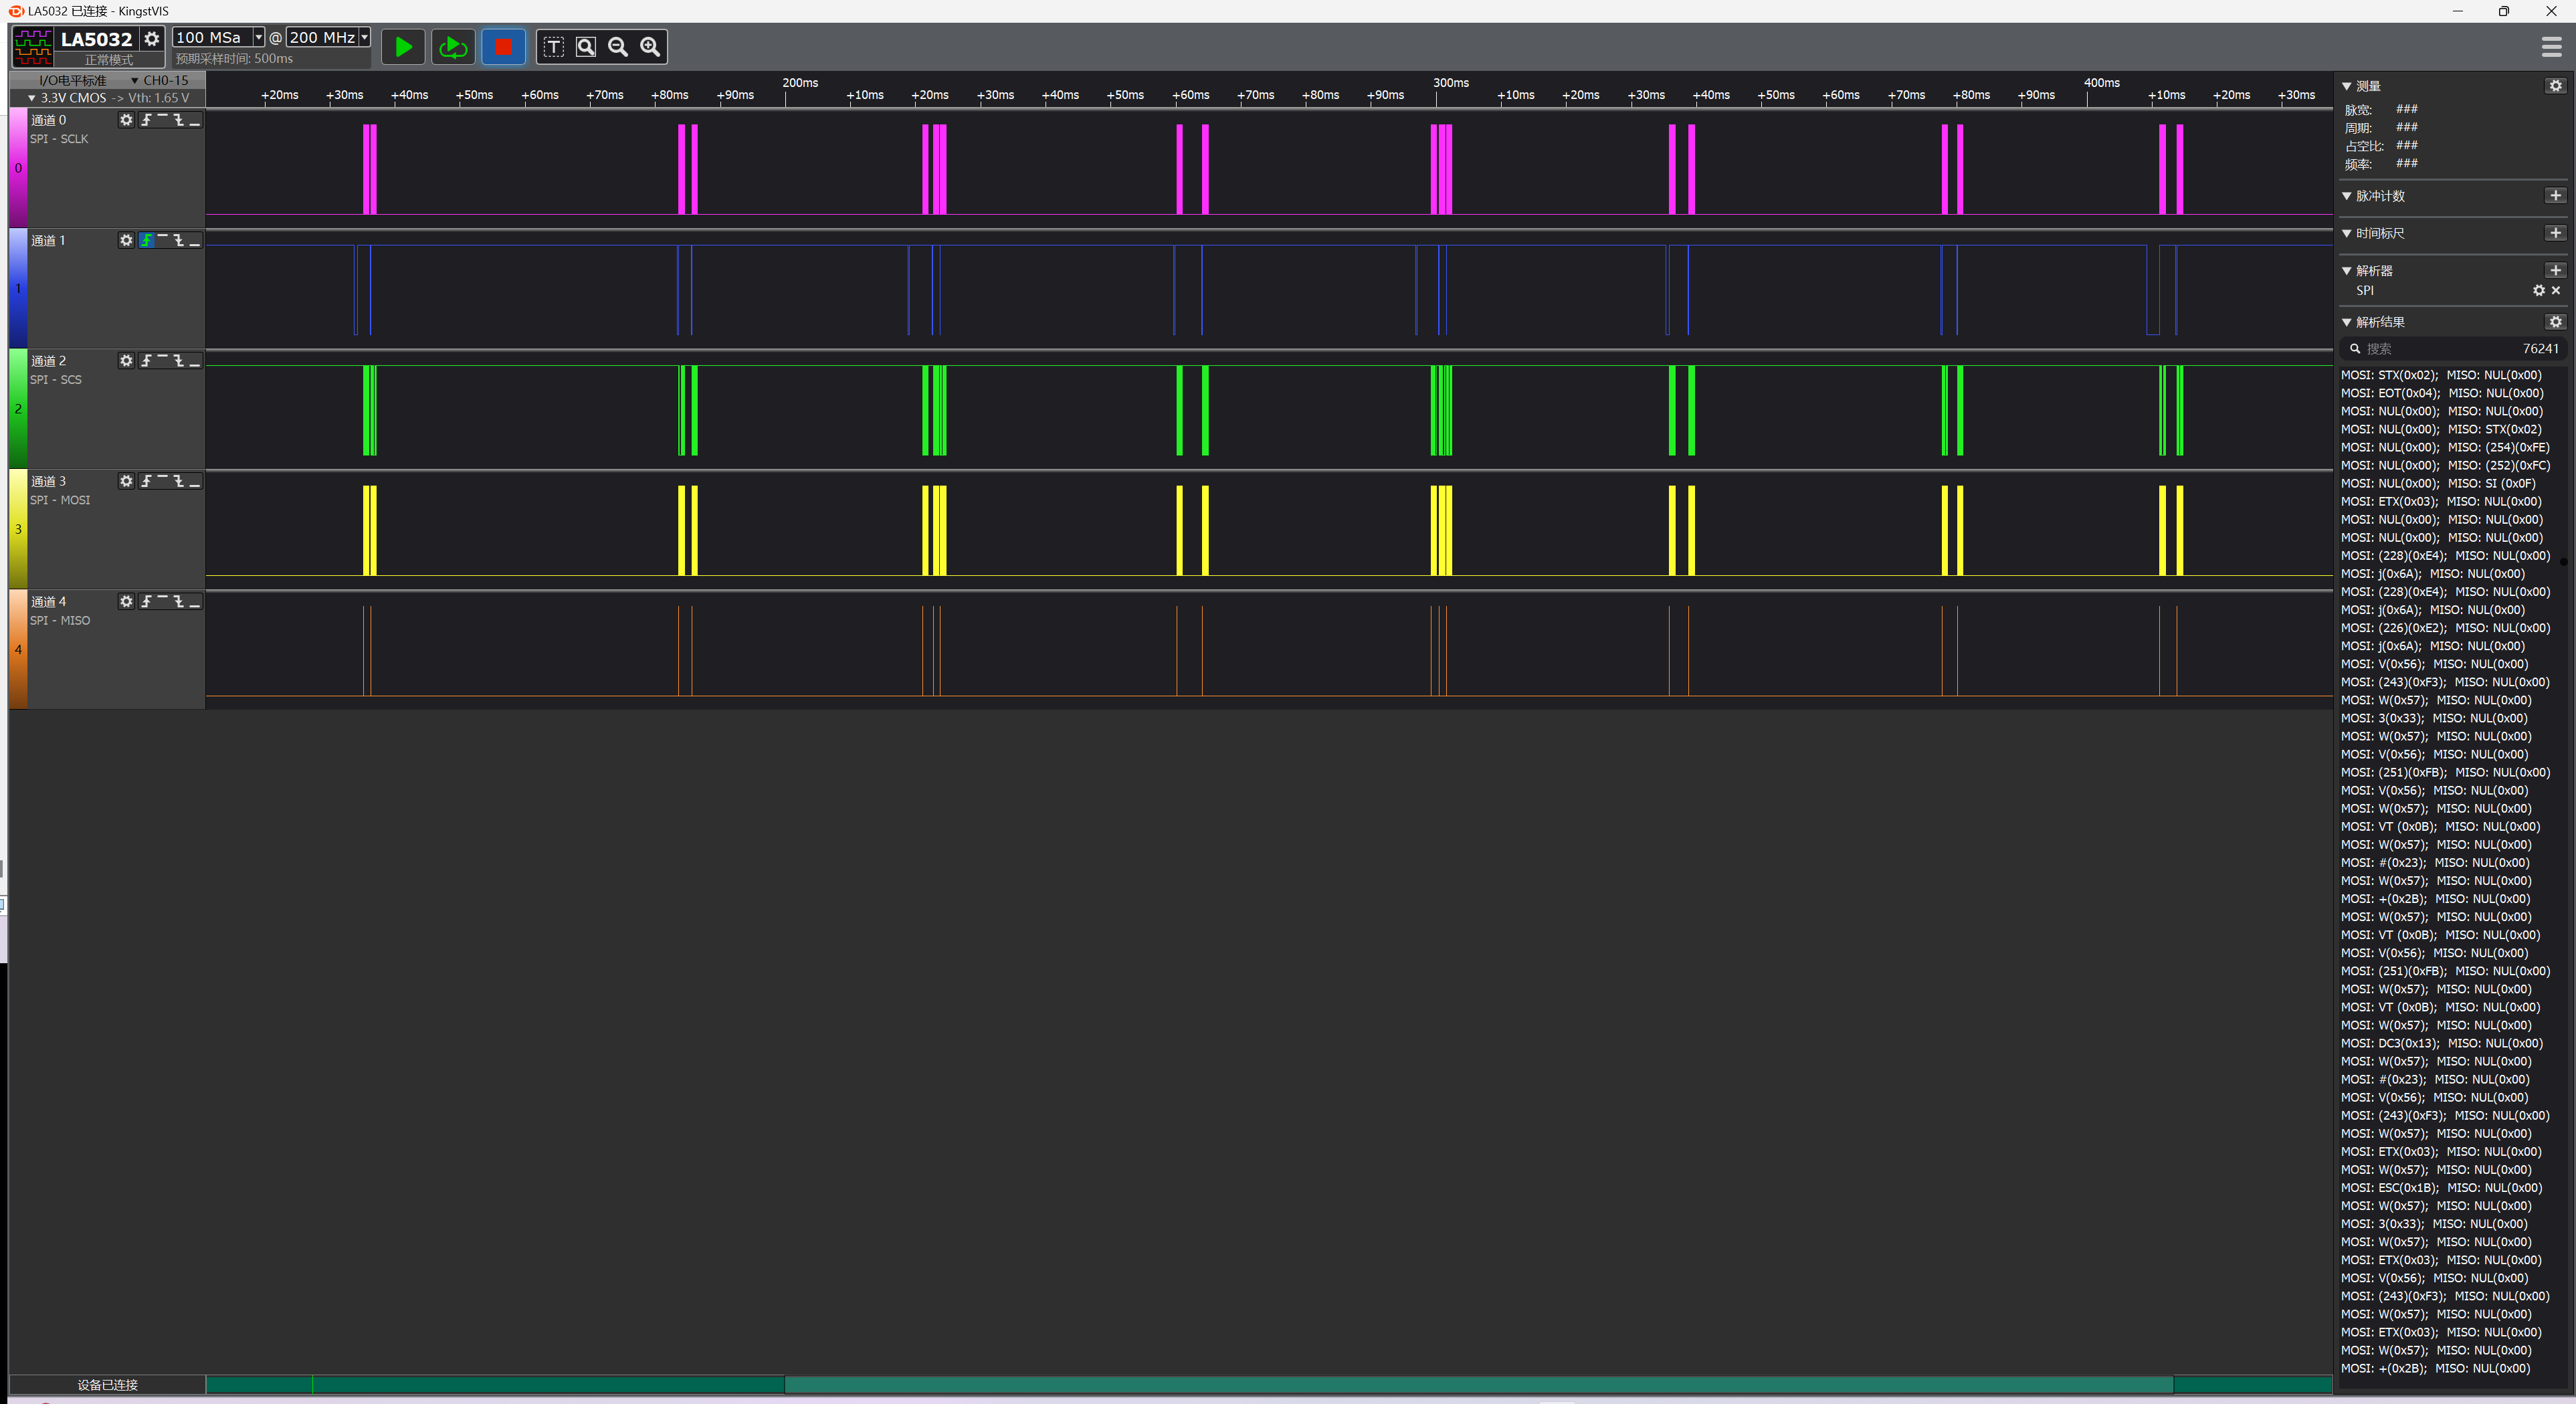
Task: Click the capture overview progress bar
Action: coord(1269,1385)
